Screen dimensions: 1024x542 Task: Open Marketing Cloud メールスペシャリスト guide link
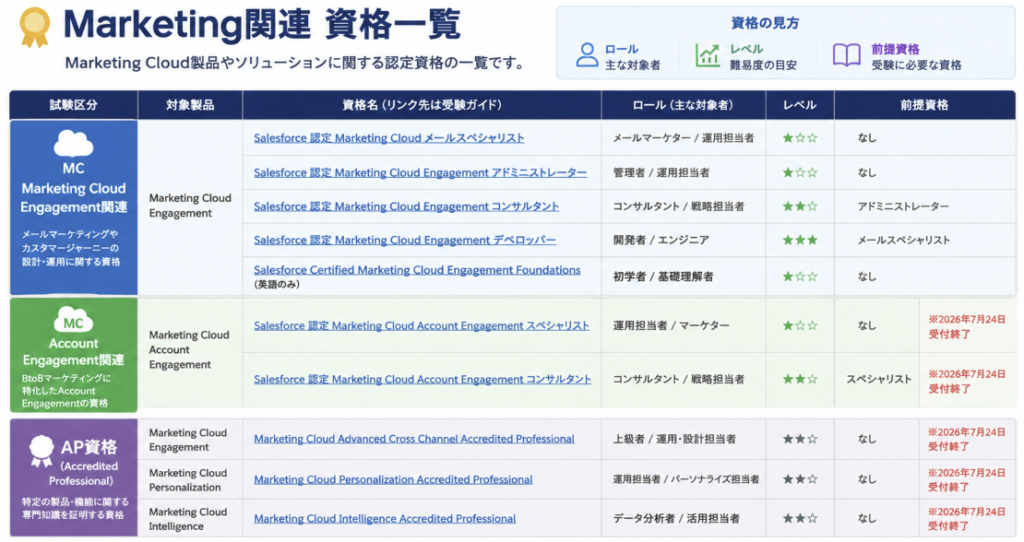389,138
